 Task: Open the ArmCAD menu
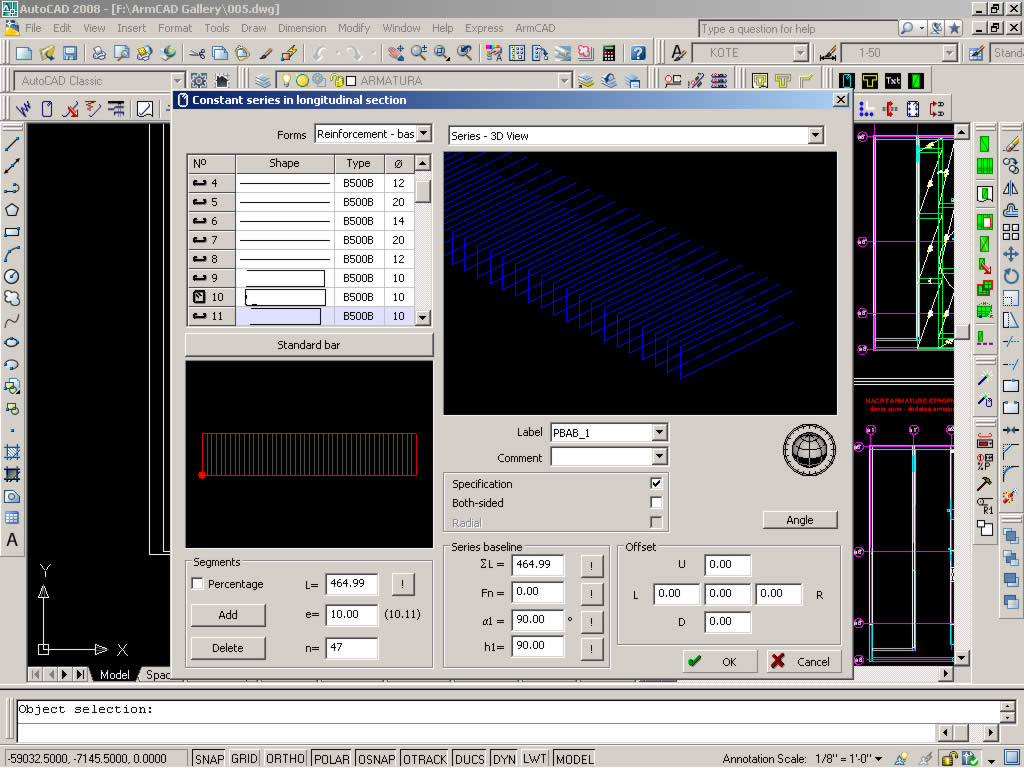pos(535,28)
